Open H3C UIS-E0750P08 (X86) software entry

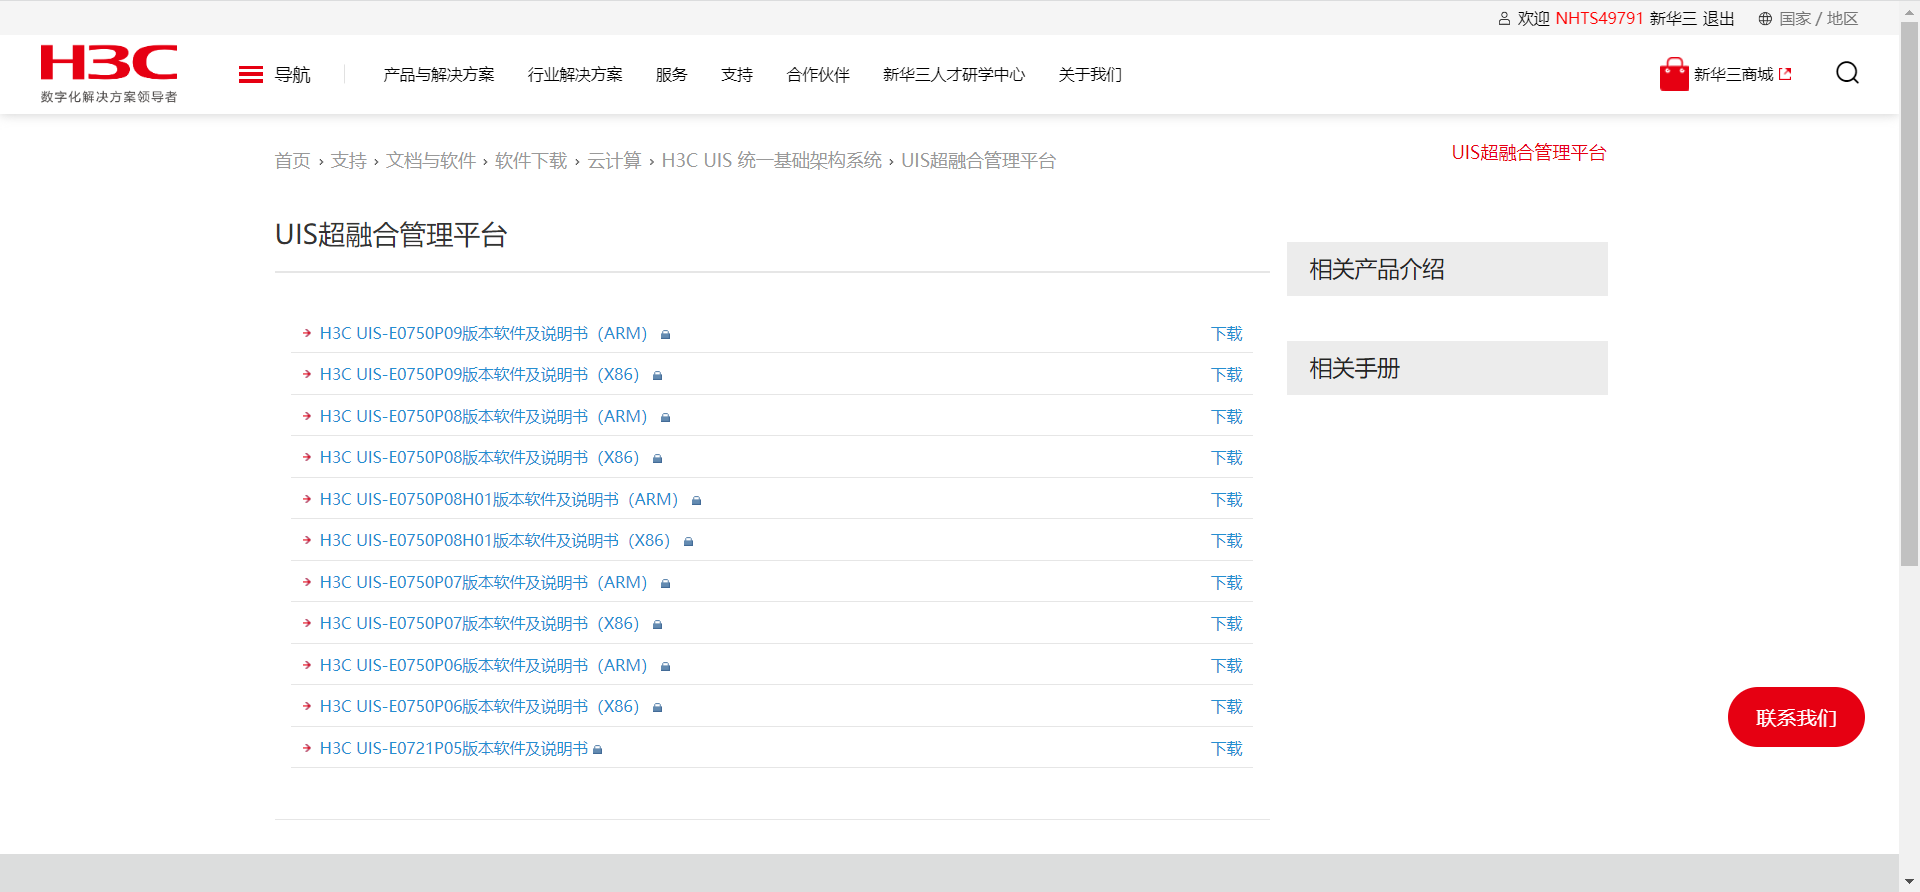click(x=479, y=458)
